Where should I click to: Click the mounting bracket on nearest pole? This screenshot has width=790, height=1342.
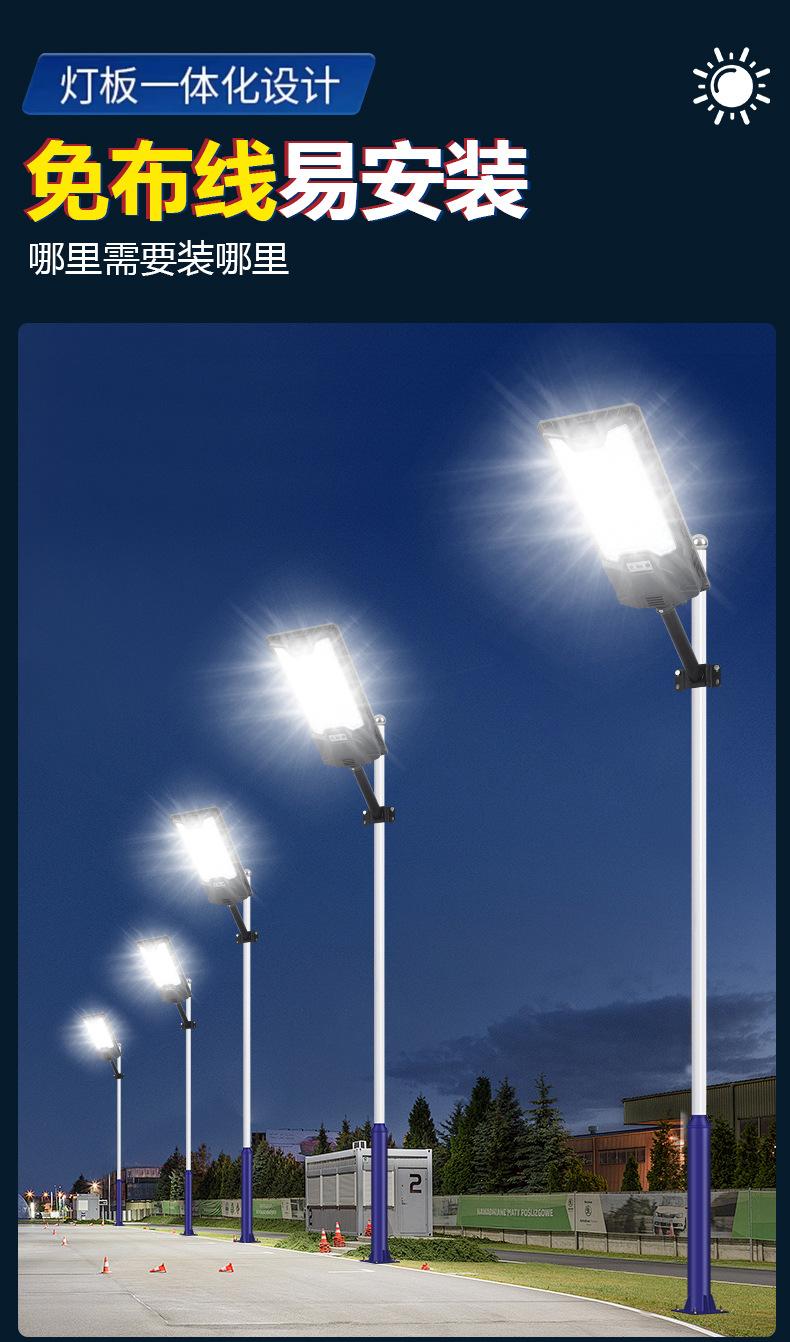[698, 677]
